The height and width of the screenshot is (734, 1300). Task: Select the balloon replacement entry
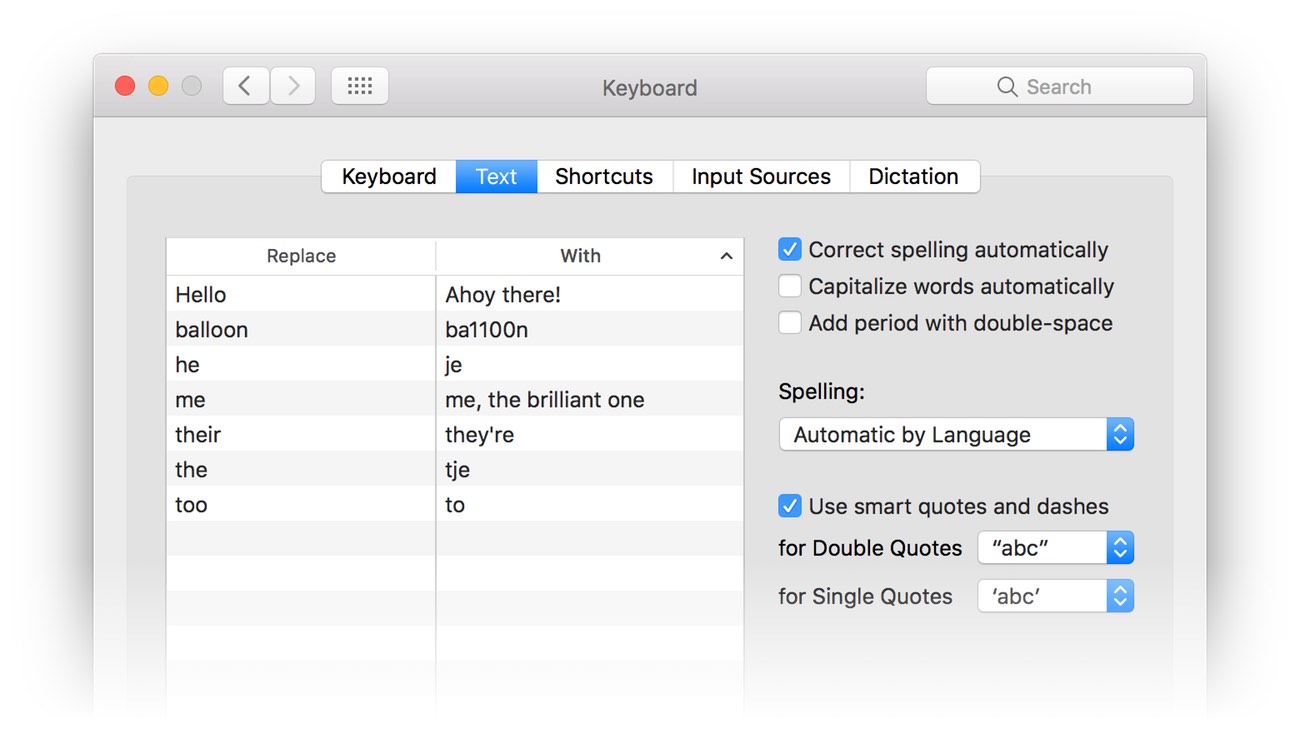[x=455, y=329]
